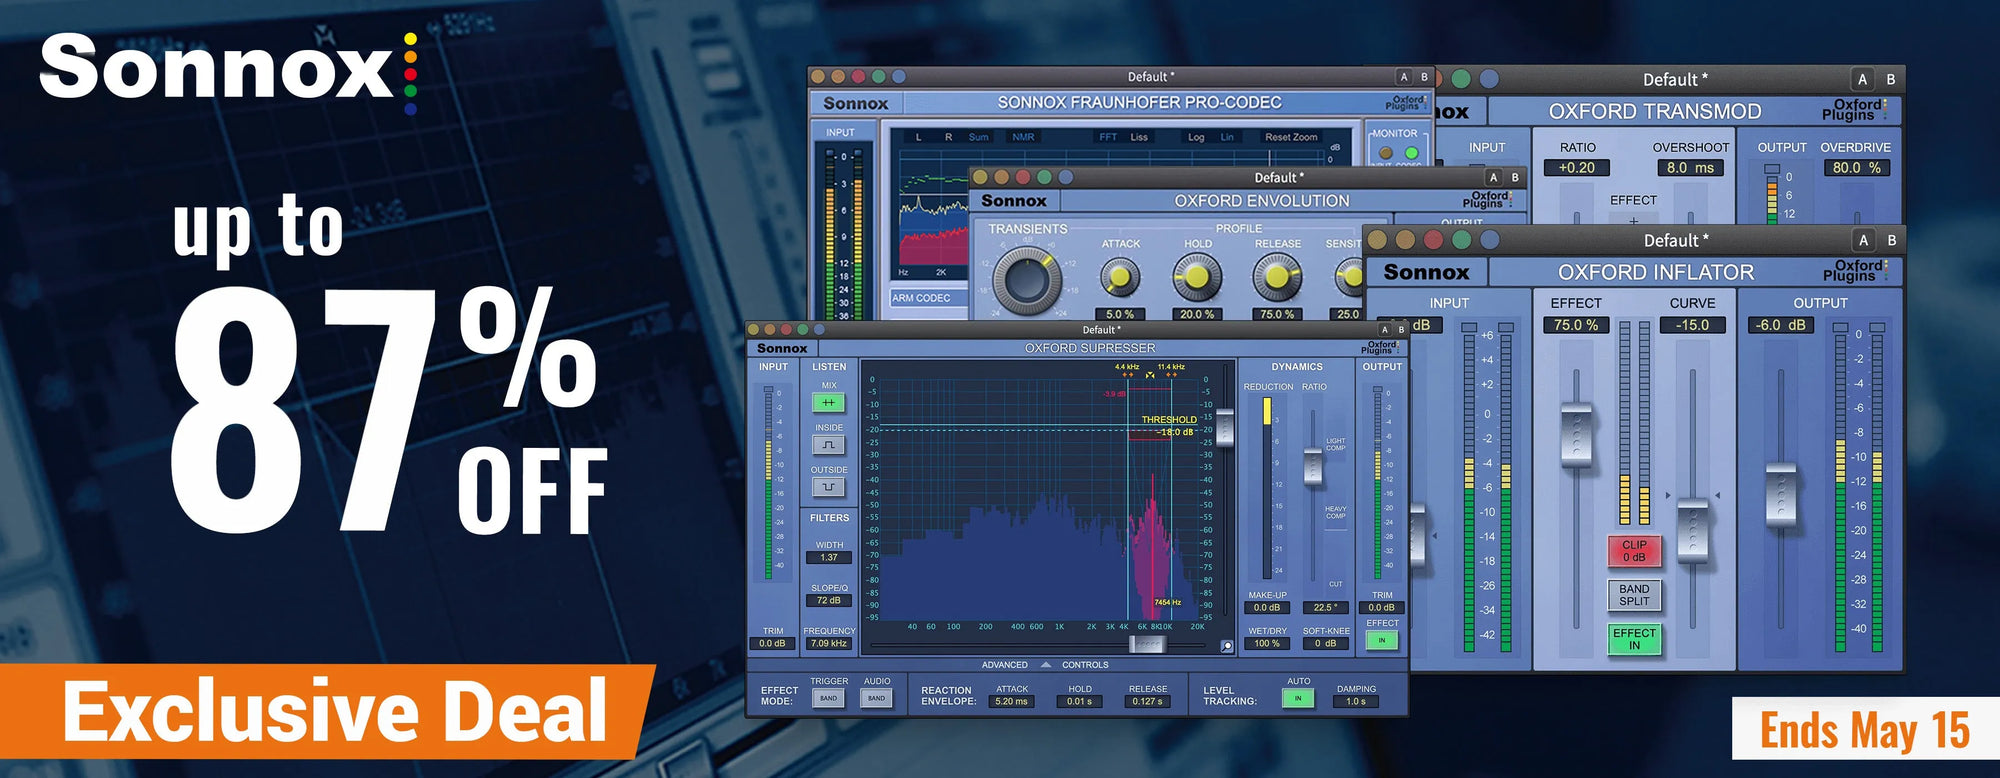This screenshot has height=778, width=2000.
Task: Select the A preset button in Supresser
Action: (x=1384, y=330)
